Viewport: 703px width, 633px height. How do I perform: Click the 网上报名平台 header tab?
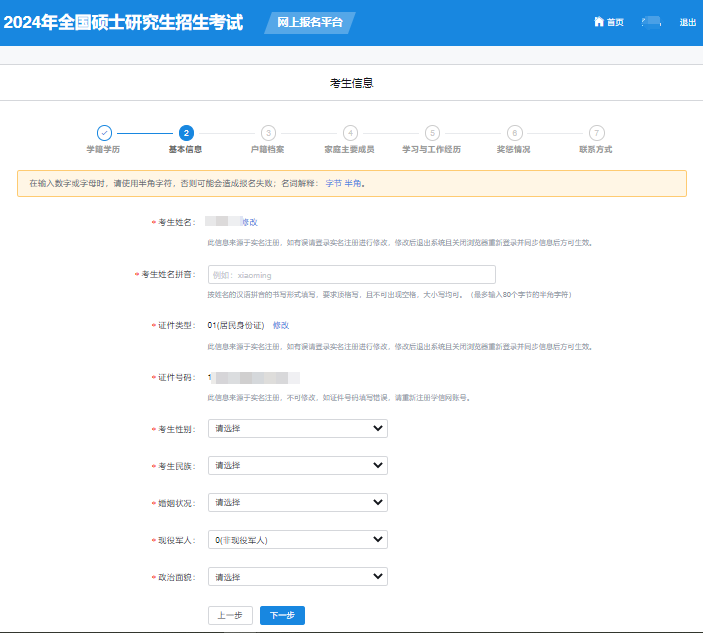click(309, 22)
